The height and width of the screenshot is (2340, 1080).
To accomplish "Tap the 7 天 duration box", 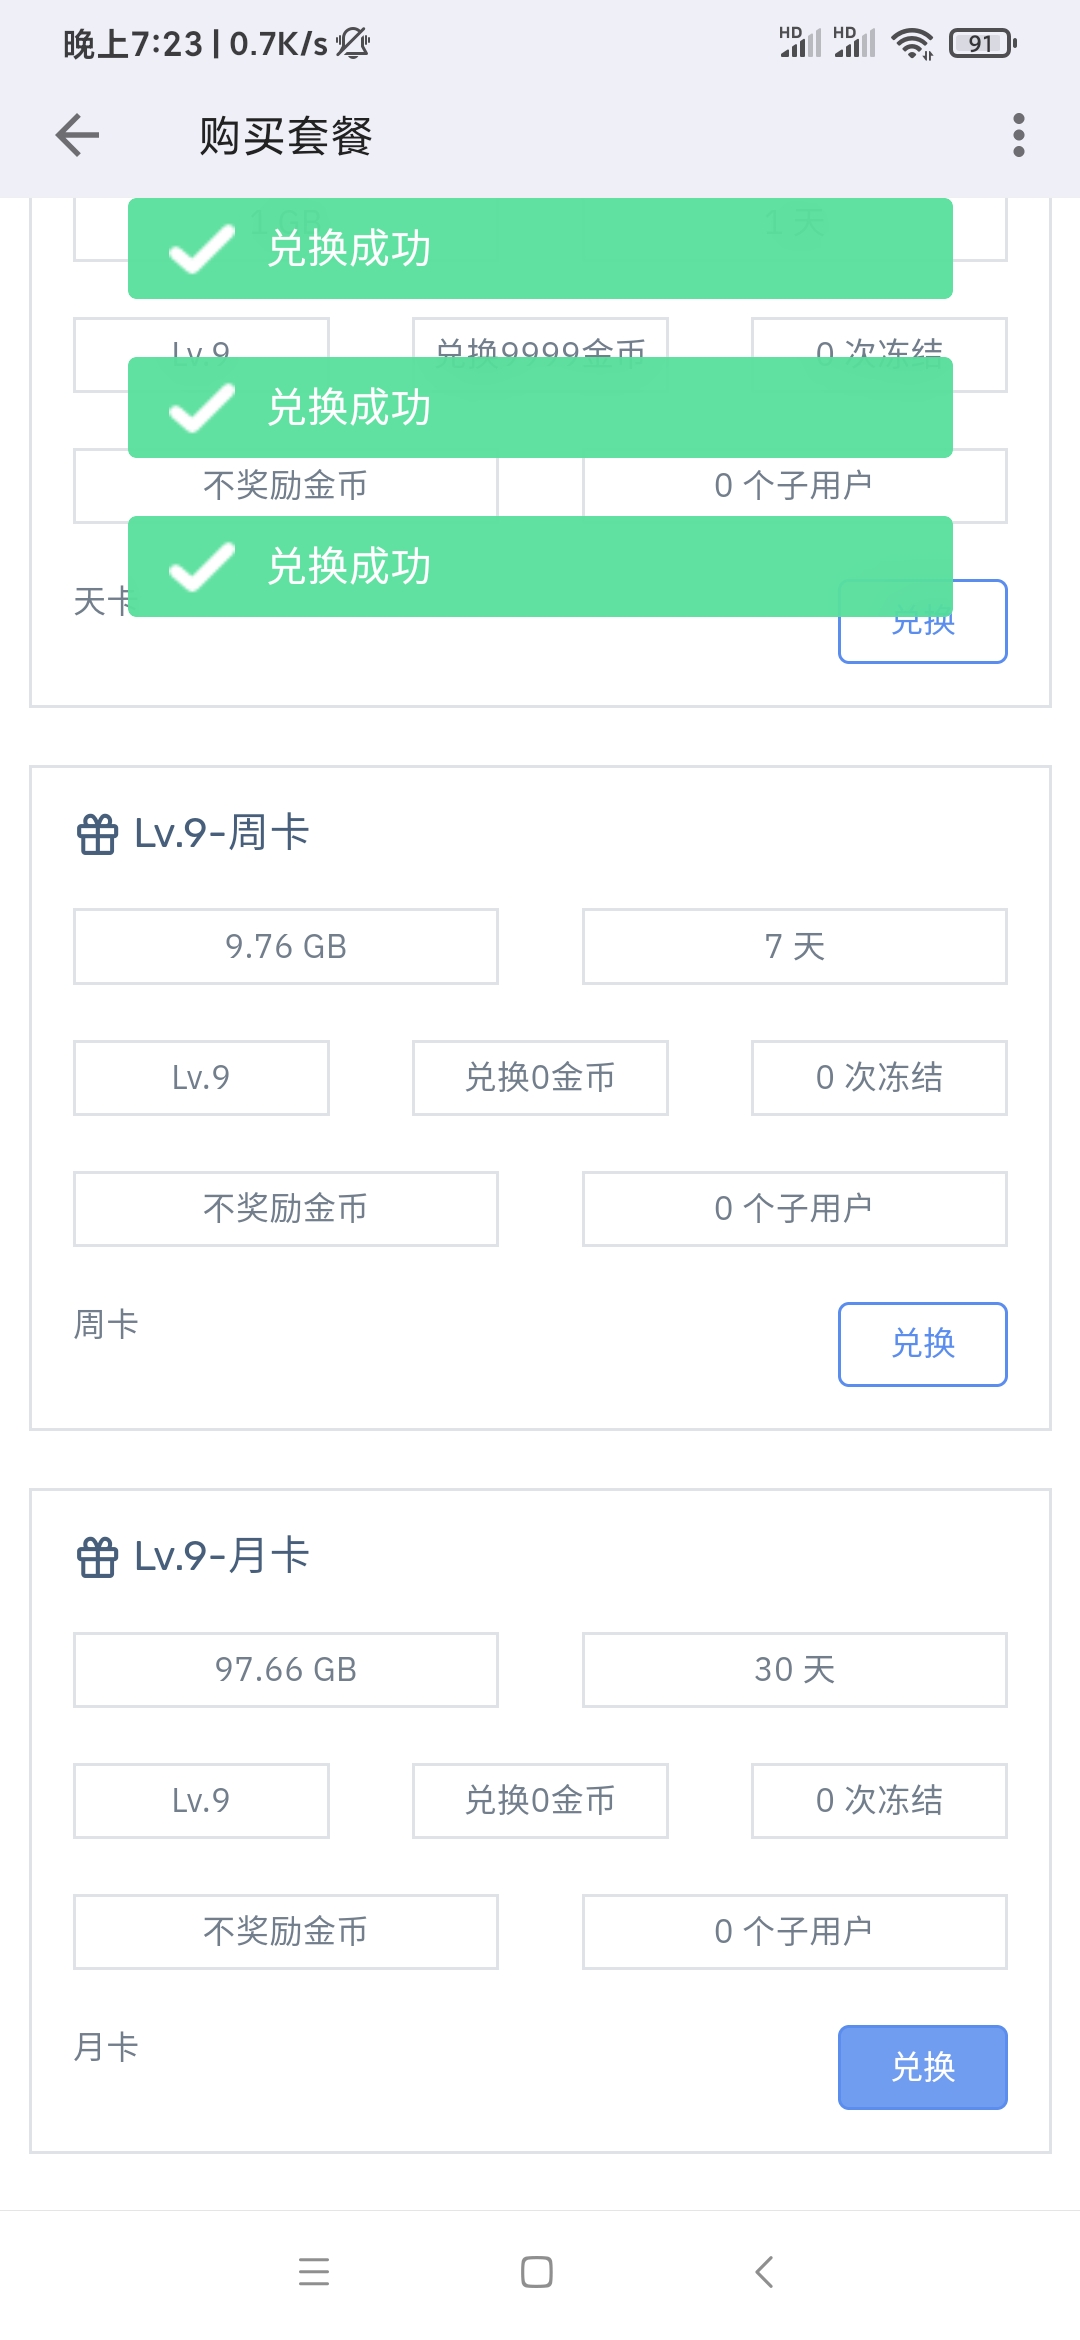I will click(x=794, y=946).
